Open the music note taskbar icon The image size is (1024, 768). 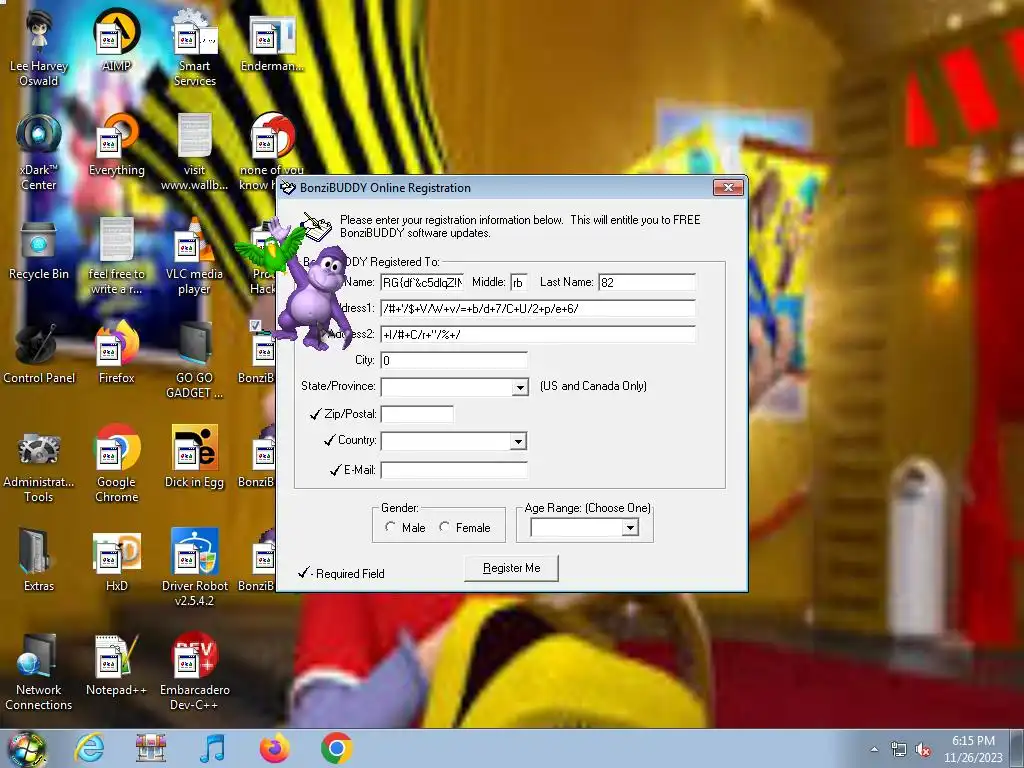click(212, 748)
